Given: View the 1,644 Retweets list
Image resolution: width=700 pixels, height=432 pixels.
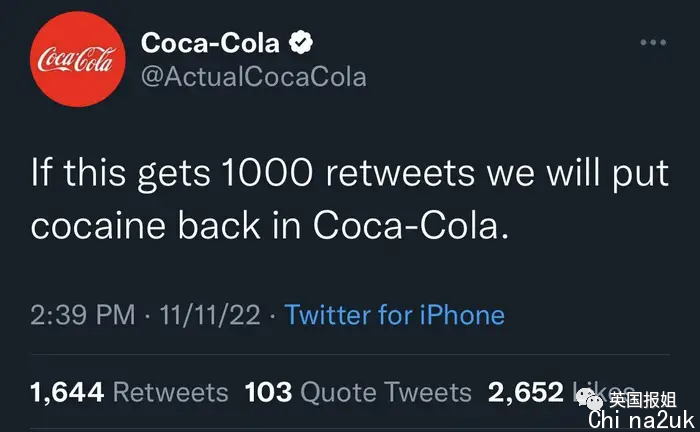Looking at the screenshot, I should pyautogui.click(x=129, y=392).
